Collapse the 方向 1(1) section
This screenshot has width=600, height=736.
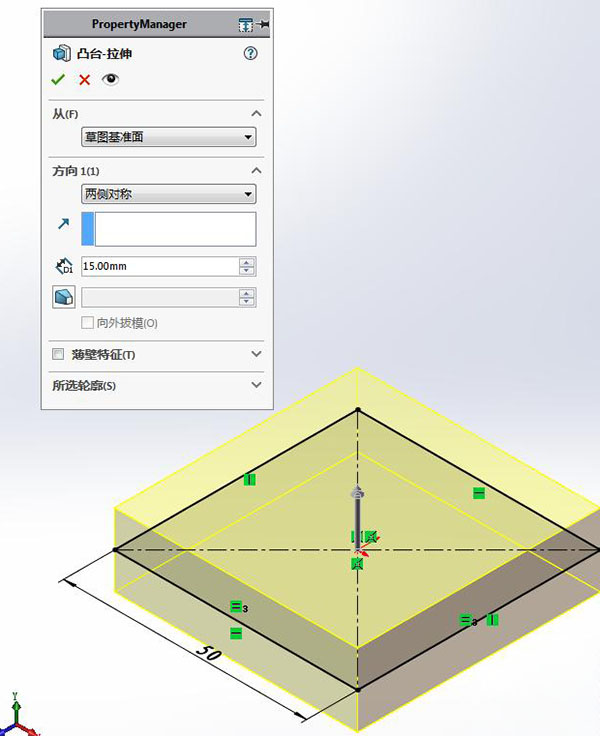pos(256,170)
